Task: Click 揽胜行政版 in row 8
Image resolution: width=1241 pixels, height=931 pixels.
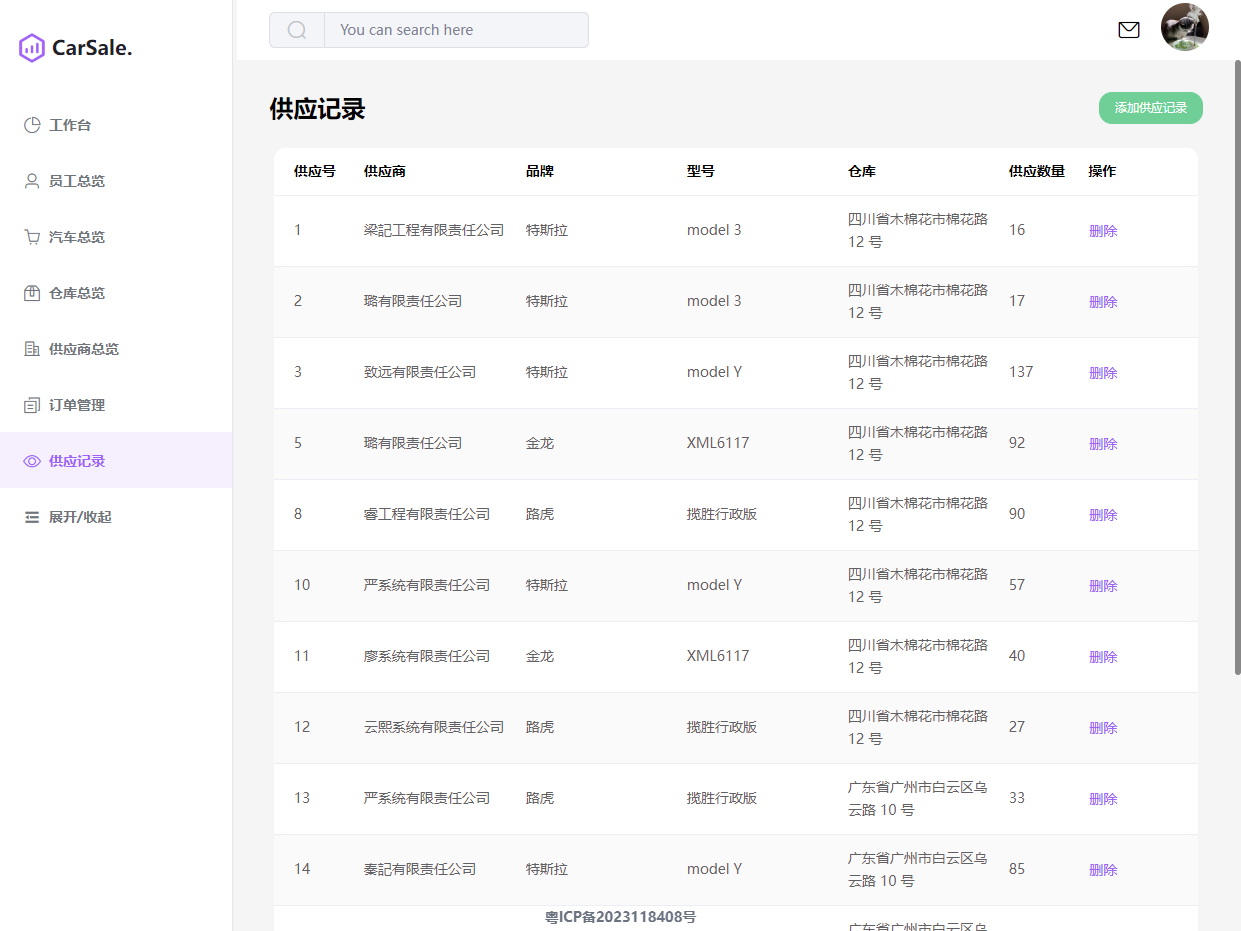Action: pos(722,514)
